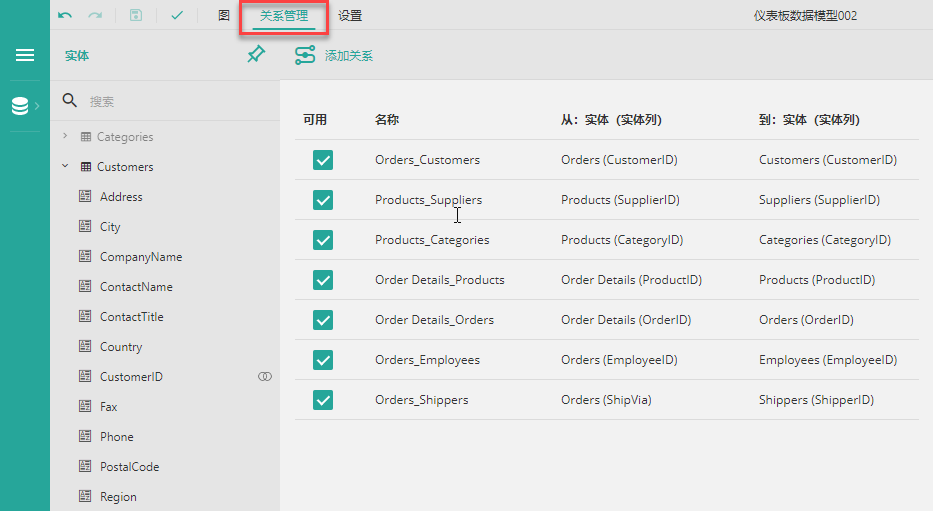The height and width of the screenshot is (511, 933).
Task: Uncheck the Orders_Customers relationship checkbox
Action: point(323,160)
